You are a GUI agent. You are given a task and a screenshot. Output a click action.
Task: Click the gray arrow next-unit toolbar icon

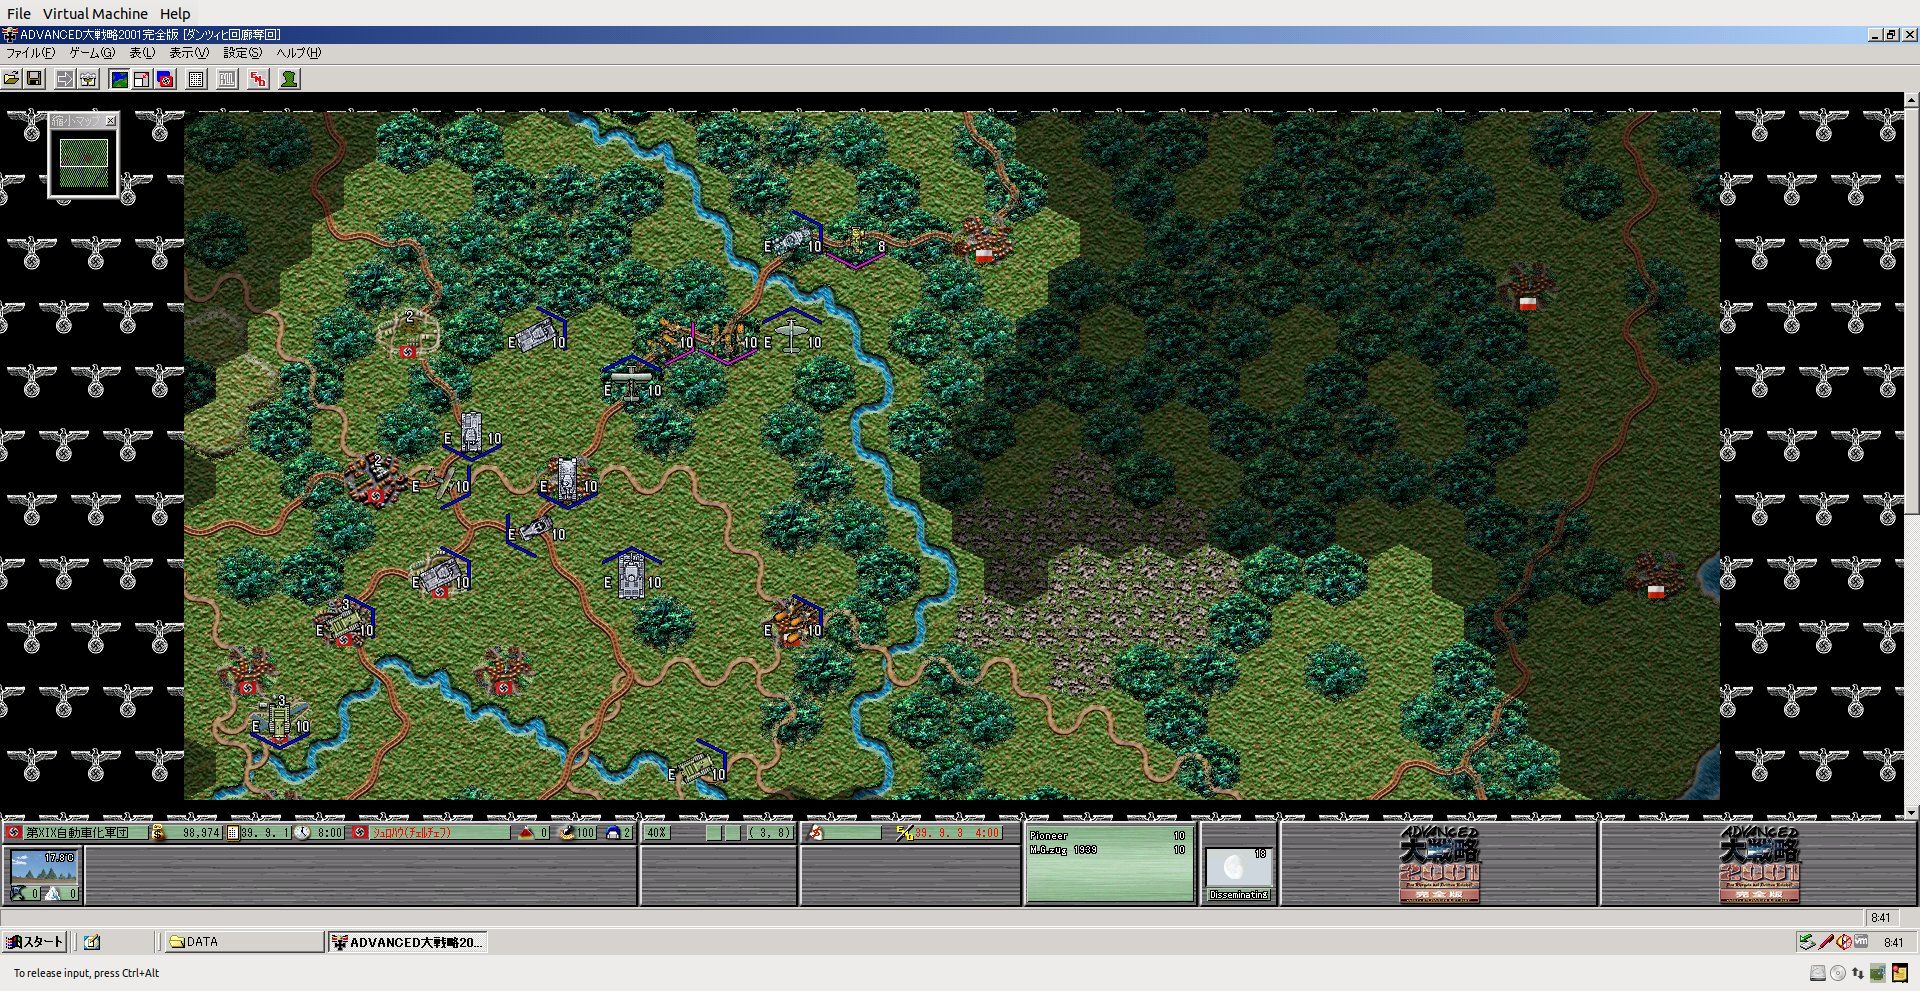click(65, 79)
